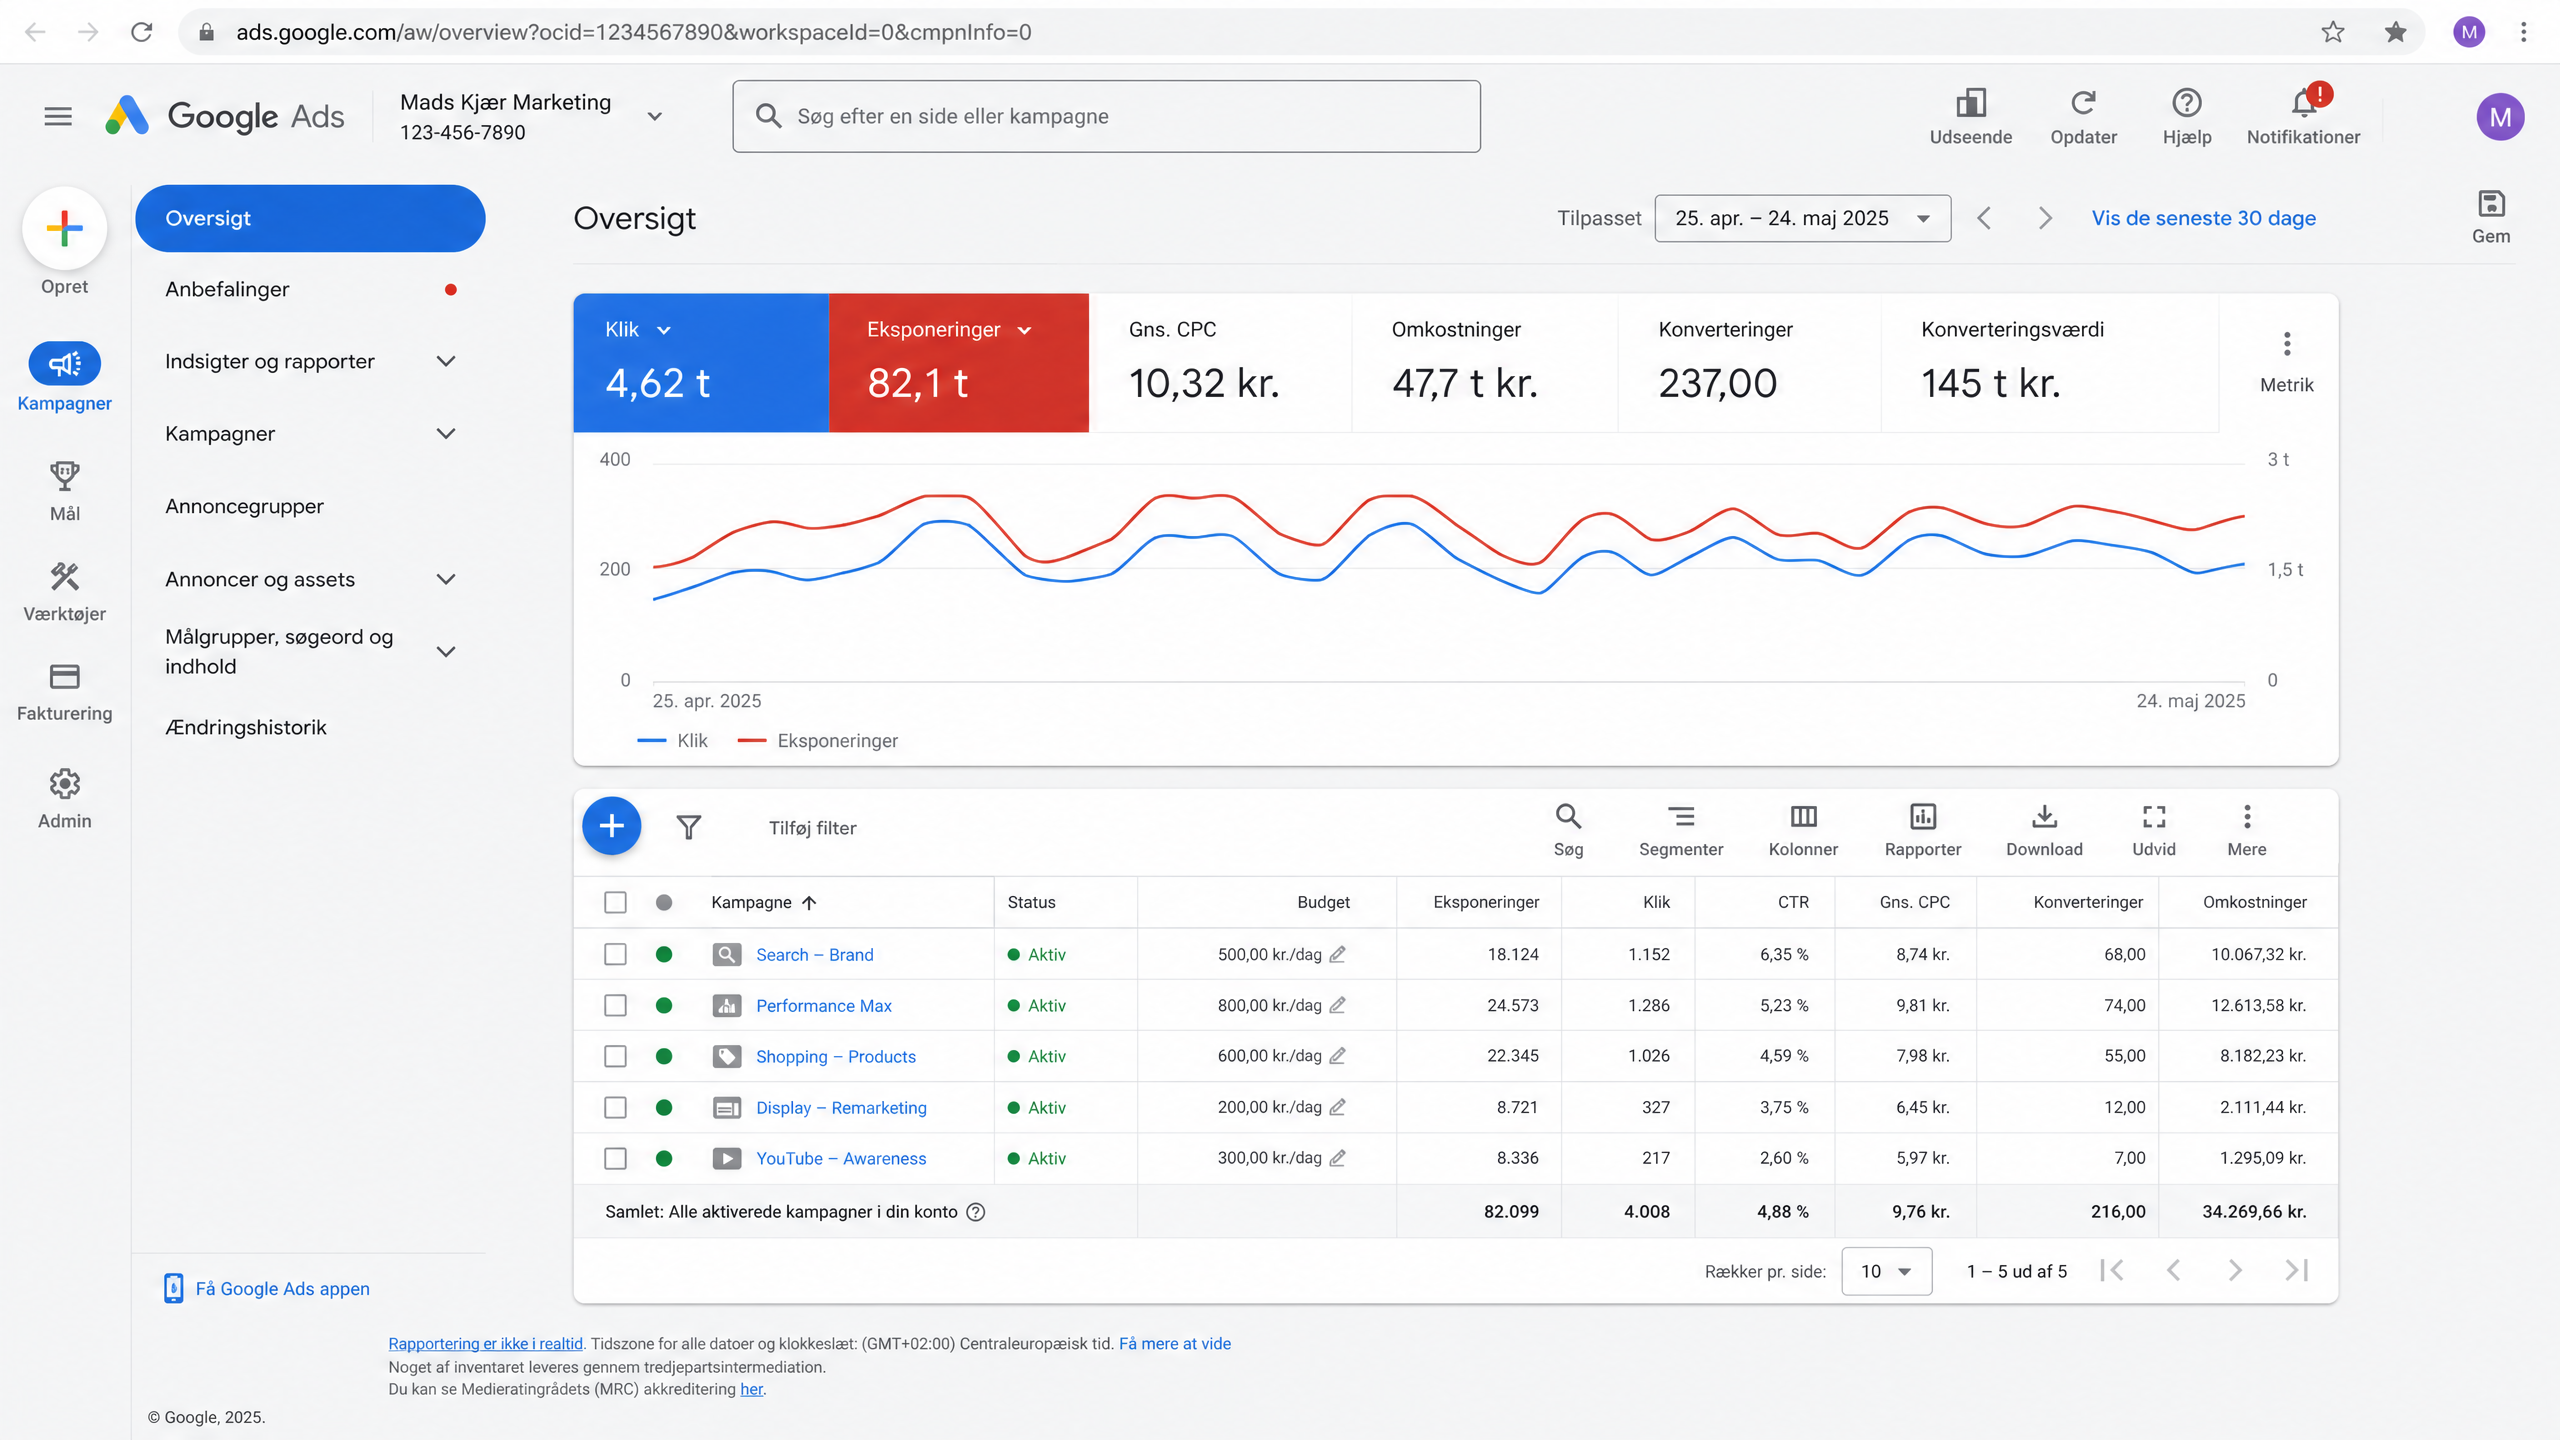The height and width of the screenshot is (1440, 2560).
Task: Open the Værktøjer tools section
Action: click(x=65, y=592)
